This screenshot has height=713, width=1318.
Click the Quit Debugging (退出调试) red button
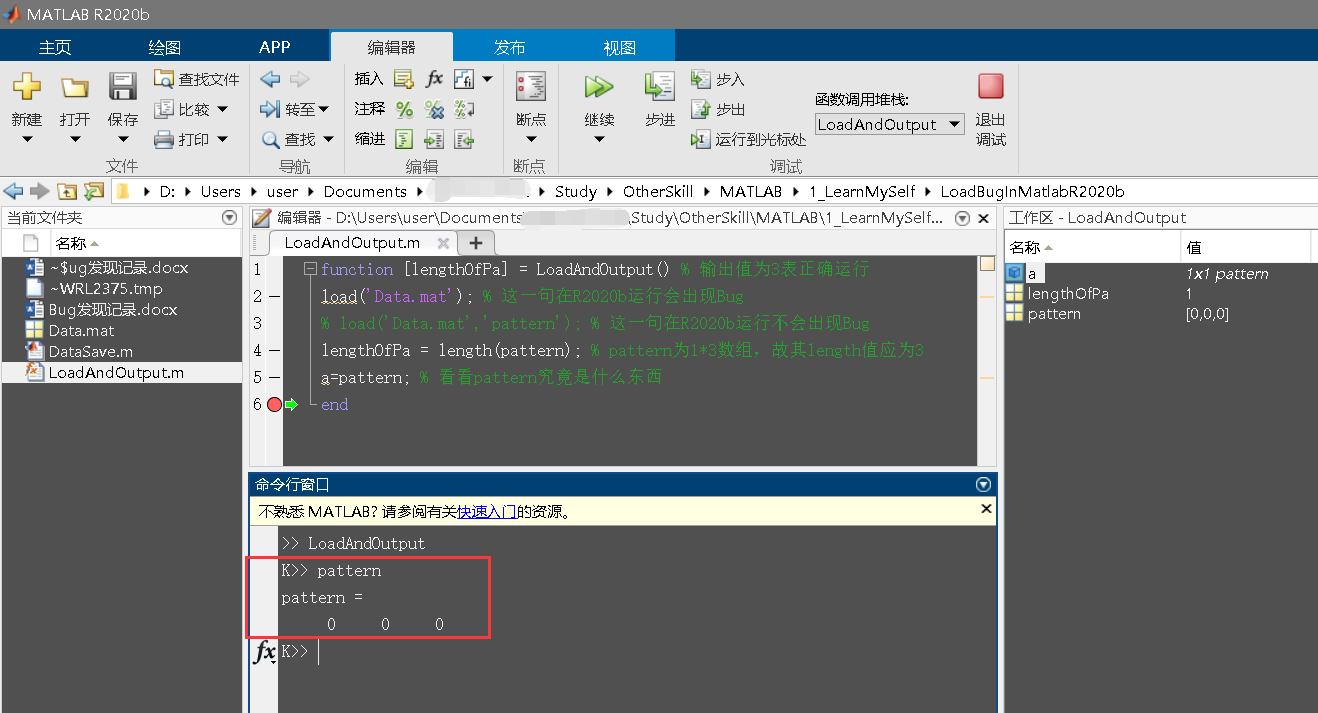pyautogui.click(x=991, y=87)
